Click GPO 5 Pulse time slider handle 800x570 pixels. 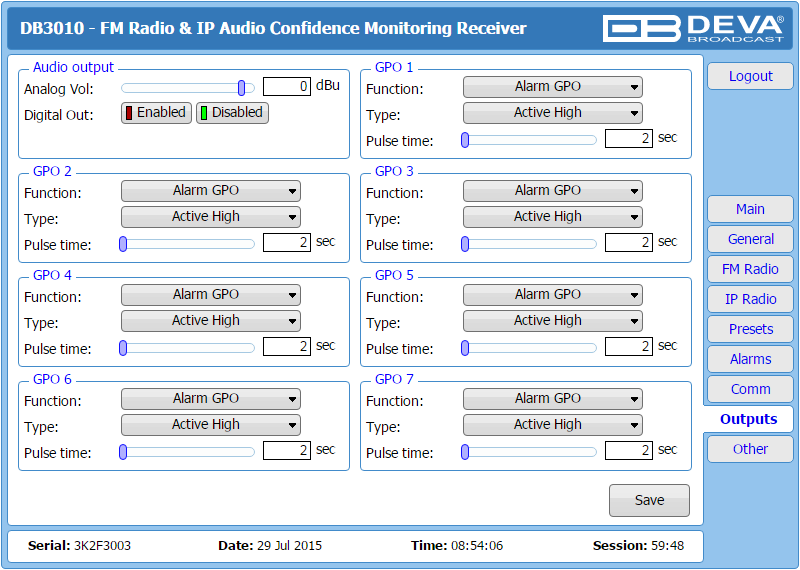pos(465,348)
